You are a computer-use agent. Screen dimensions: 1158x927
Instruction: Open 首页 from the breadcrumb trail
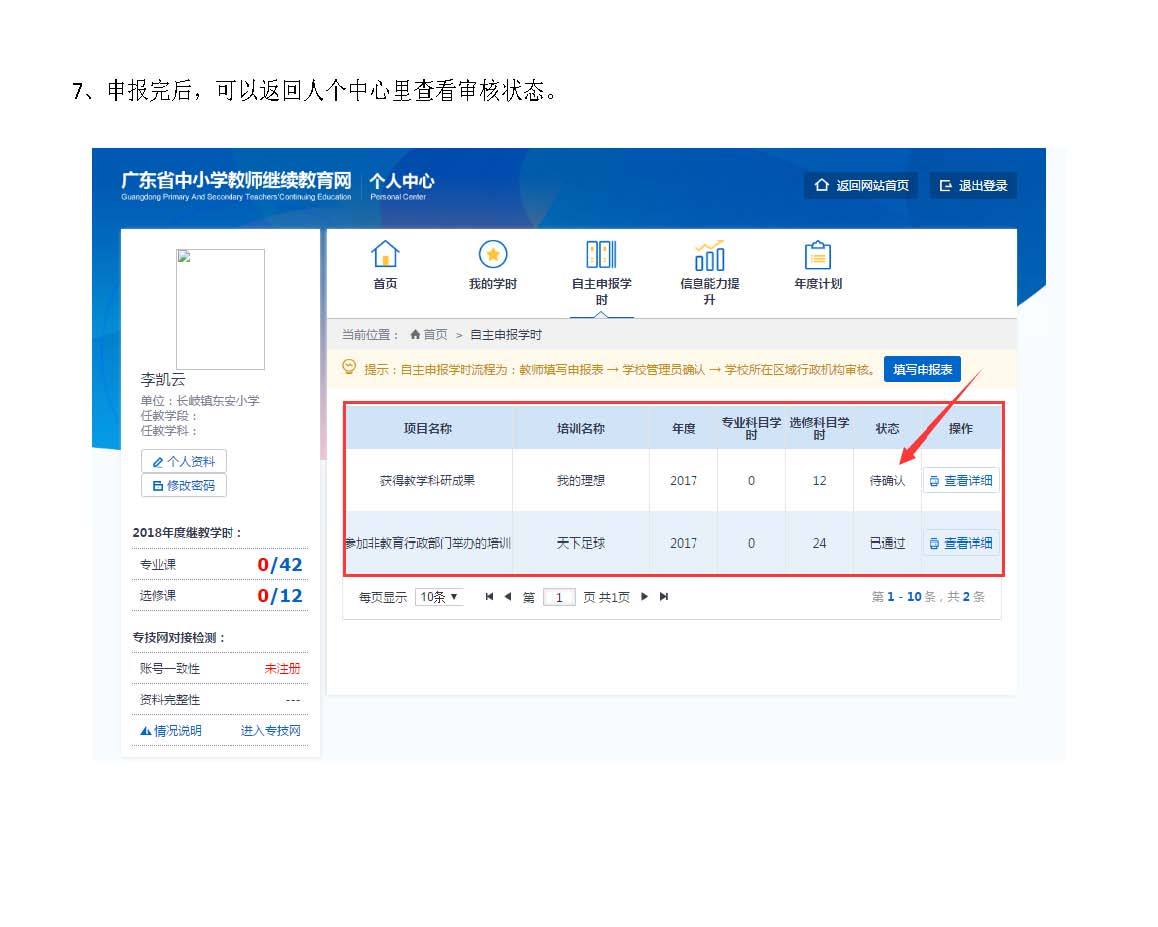tap(431, 334)
